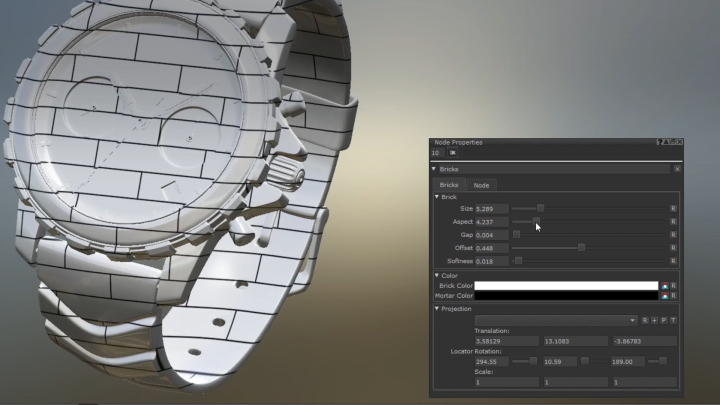Open color picker icon next to Mortar Color
The width and height of the screenshot is (720, 405).
[x=665, y=296]
